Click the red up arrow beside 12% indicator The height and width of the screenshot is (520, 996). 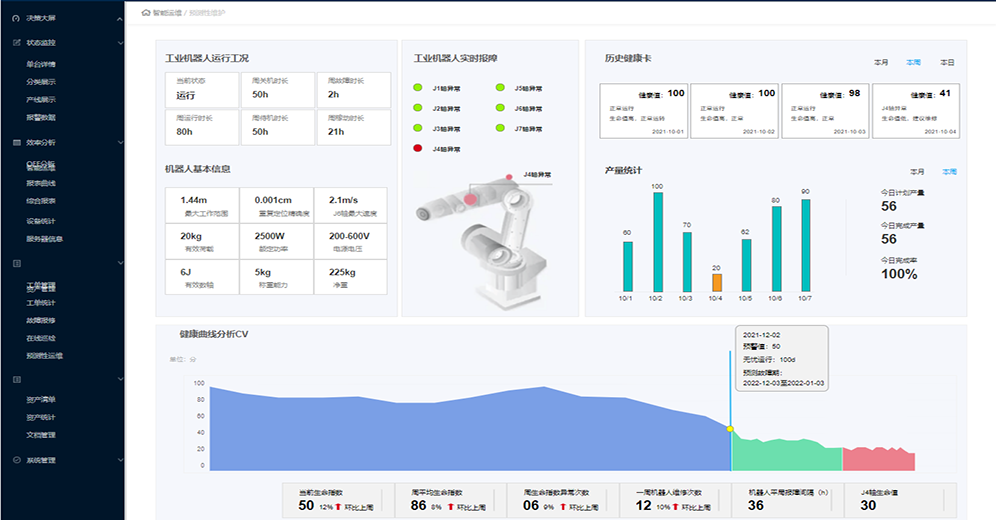339,507
